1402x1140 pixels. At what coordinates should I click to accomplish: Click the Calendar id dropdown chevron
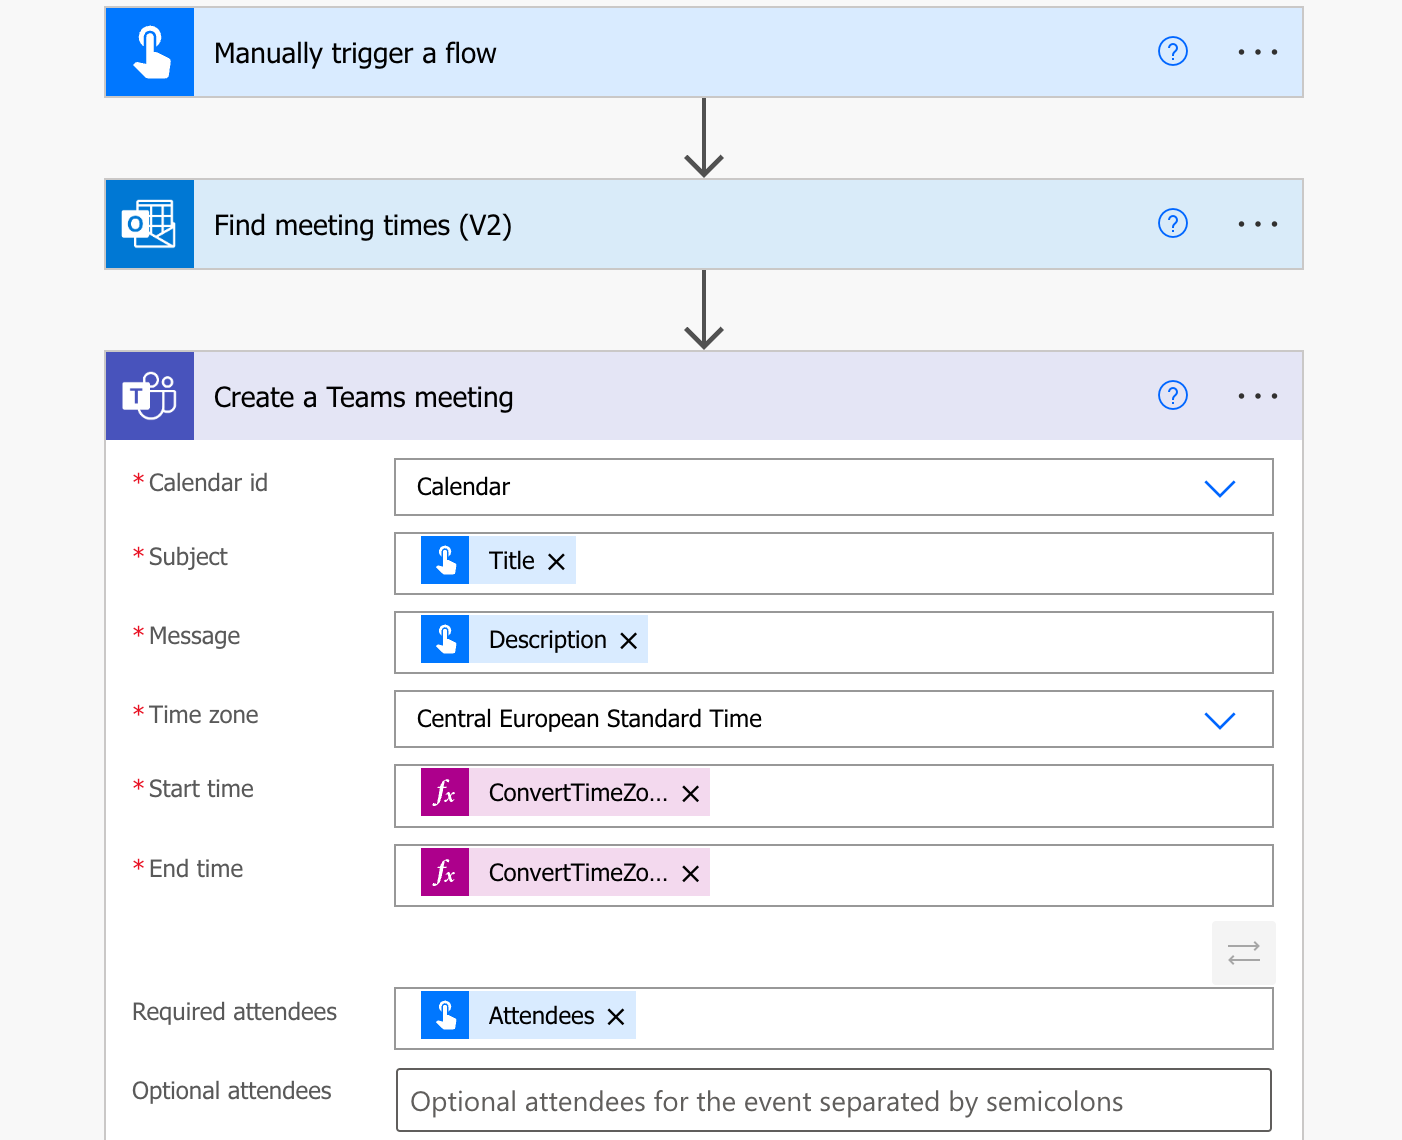[x=1220, y=488]
